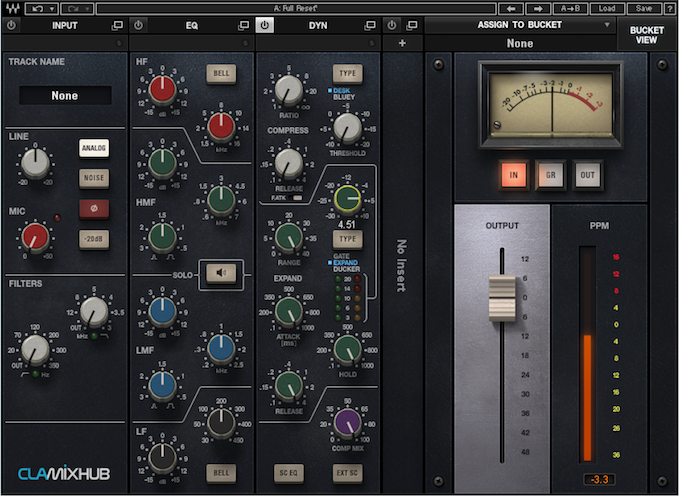This screenshot has height=497, width=680.
Task: Toggle the NOISE button
Action: click(x=94, y=178)
